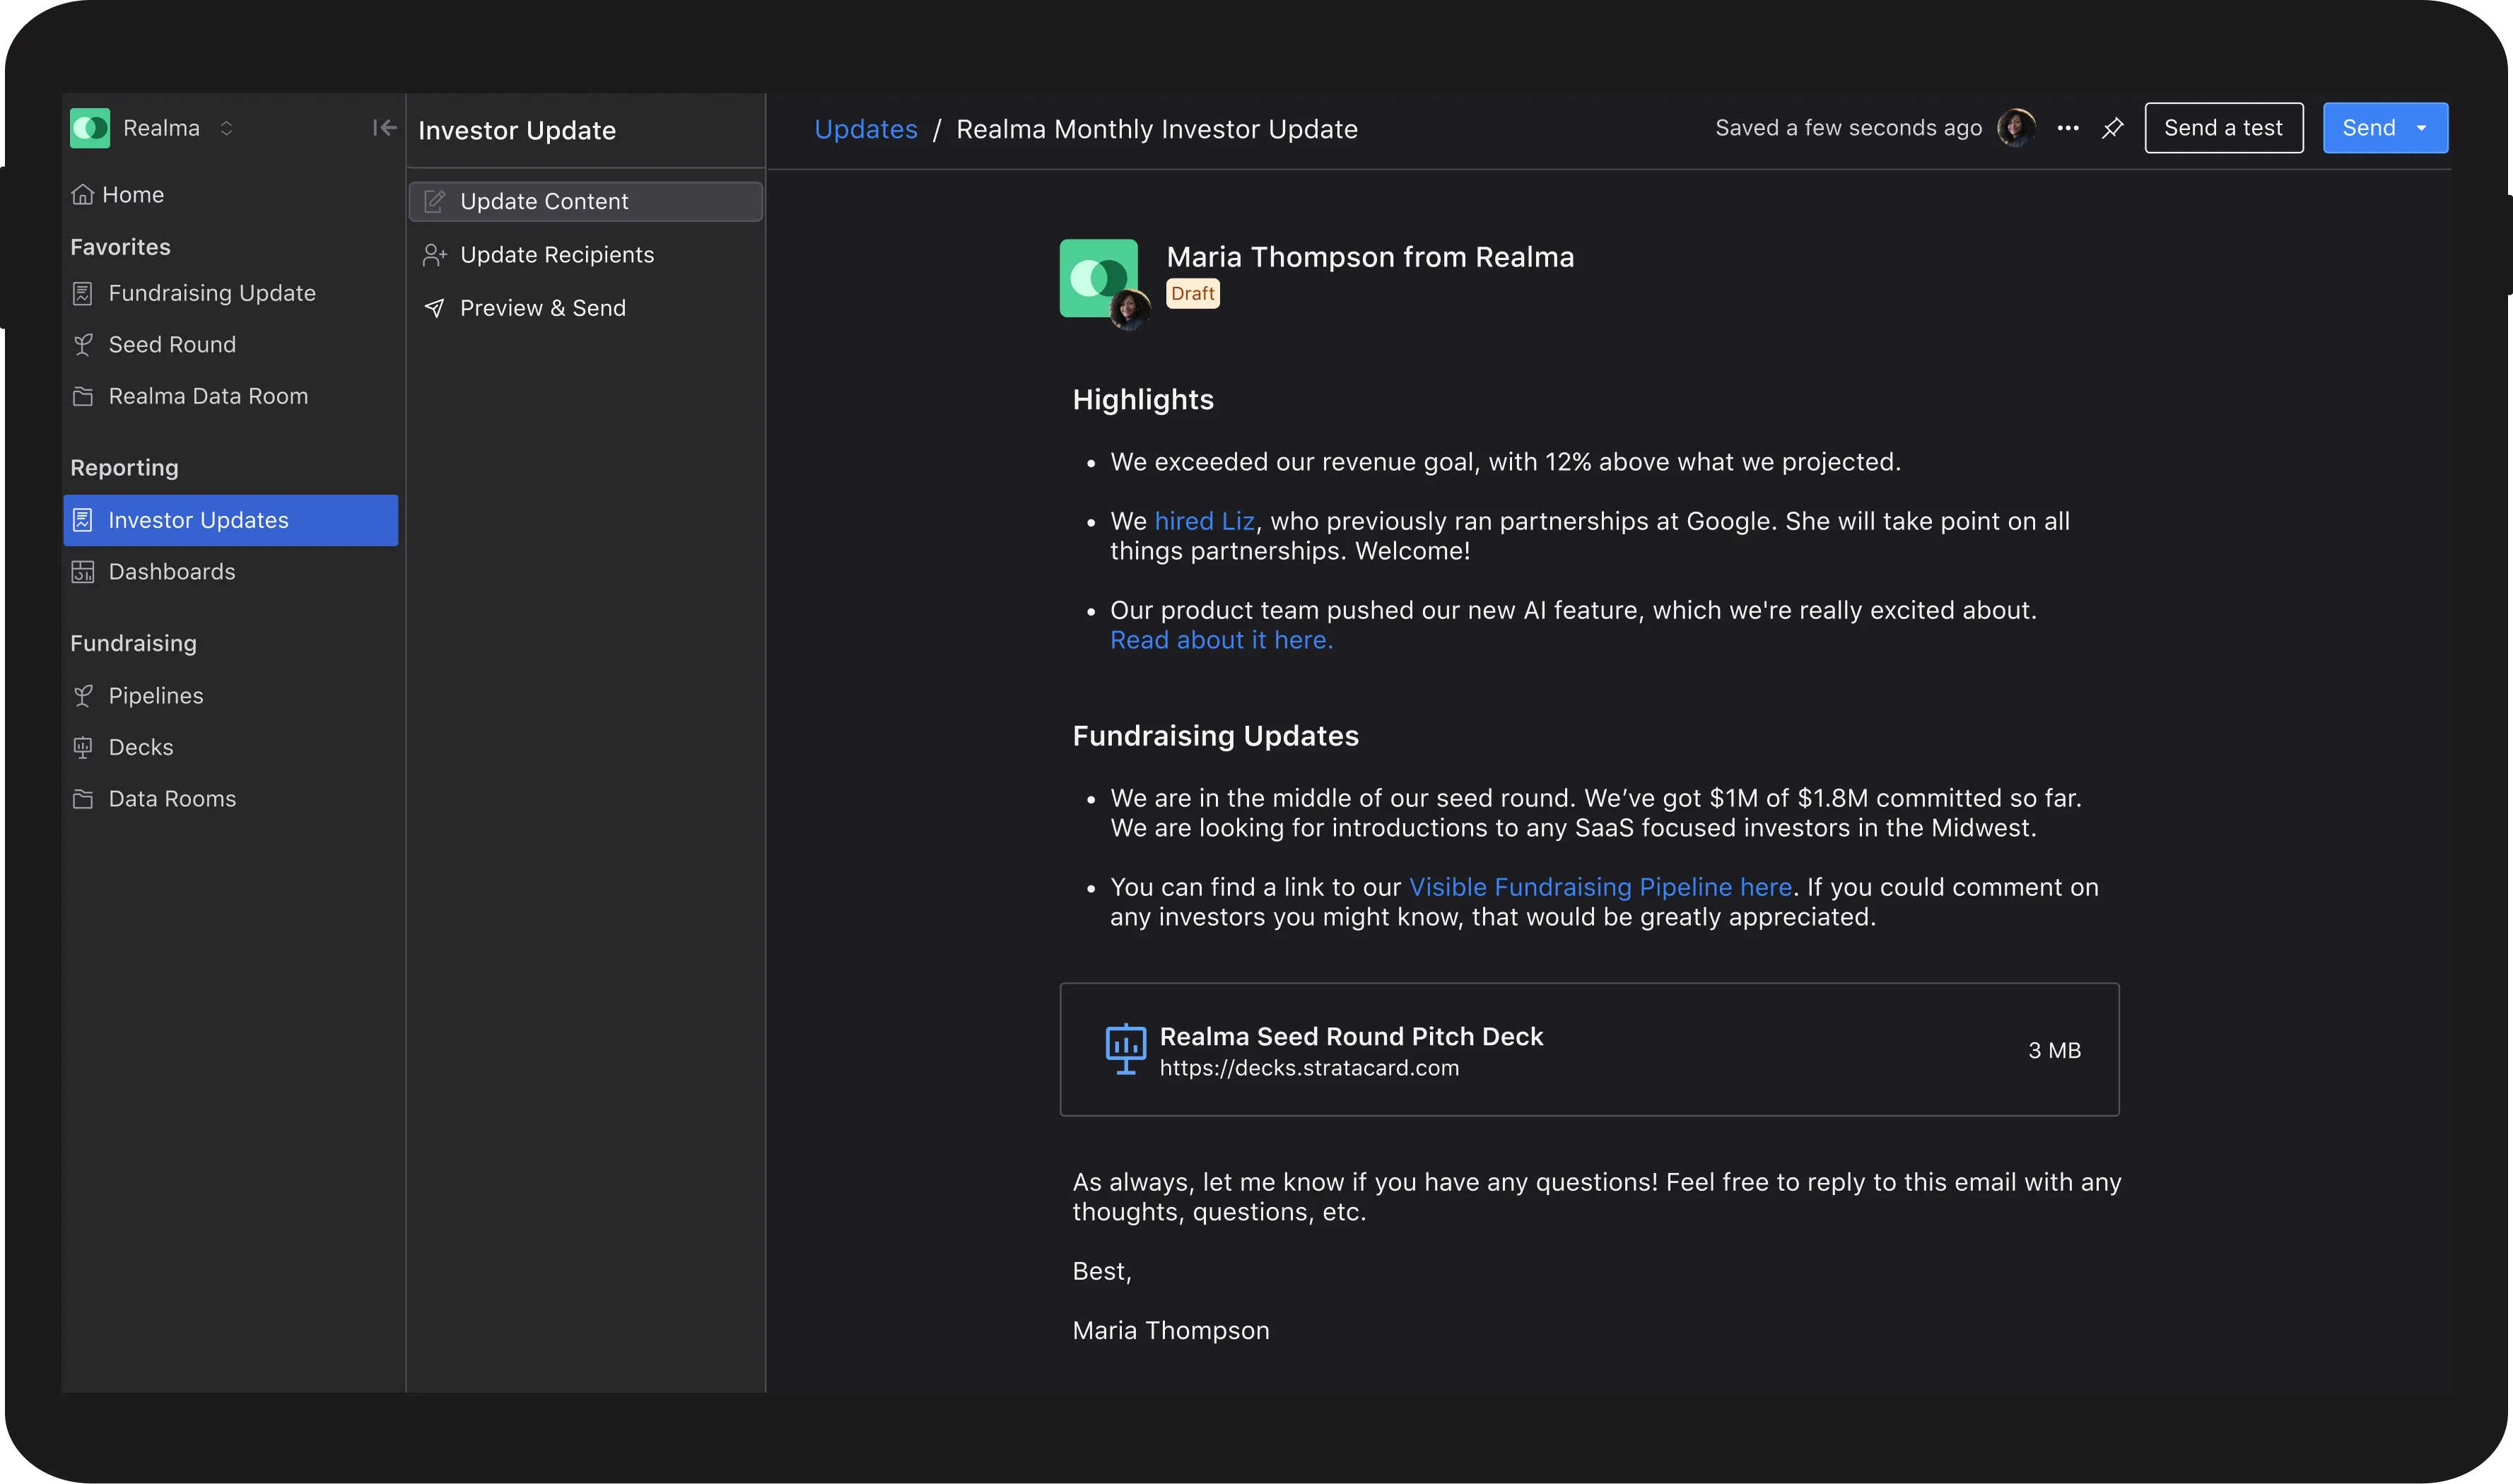
Task: Open Realma Data Room favorite
Action: (207, 396)
